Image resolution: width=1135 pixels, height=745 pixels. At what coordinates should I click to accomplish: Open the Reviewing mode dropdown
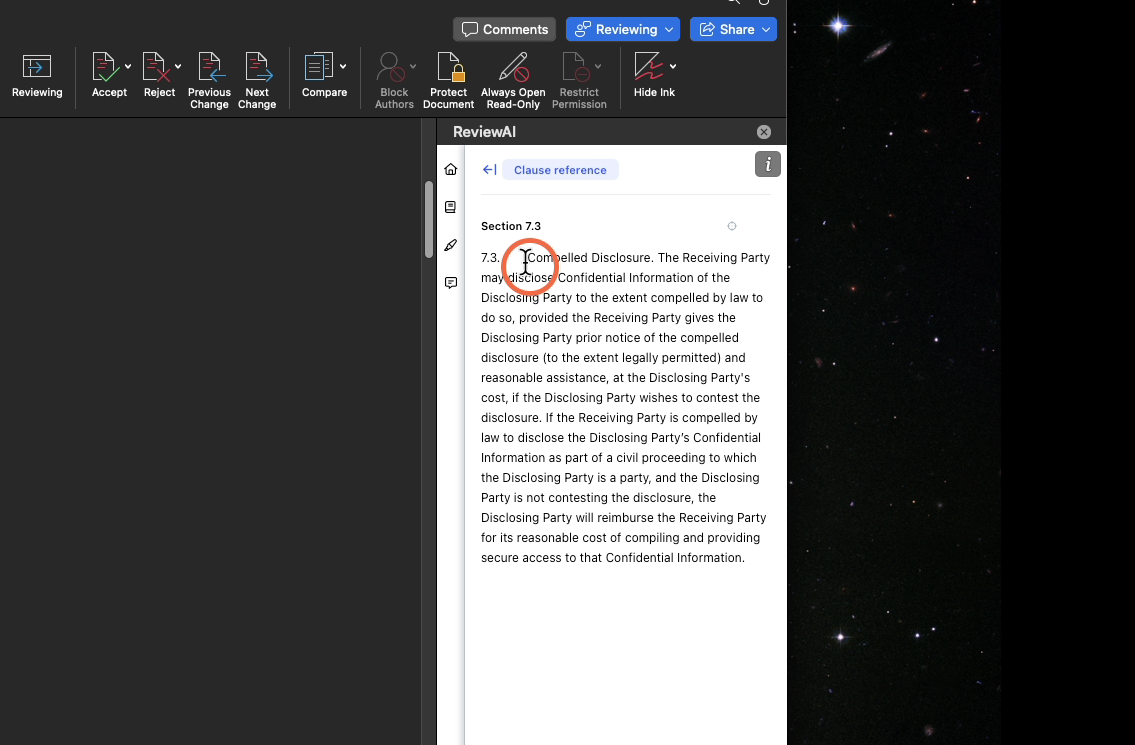click(623, 29)
